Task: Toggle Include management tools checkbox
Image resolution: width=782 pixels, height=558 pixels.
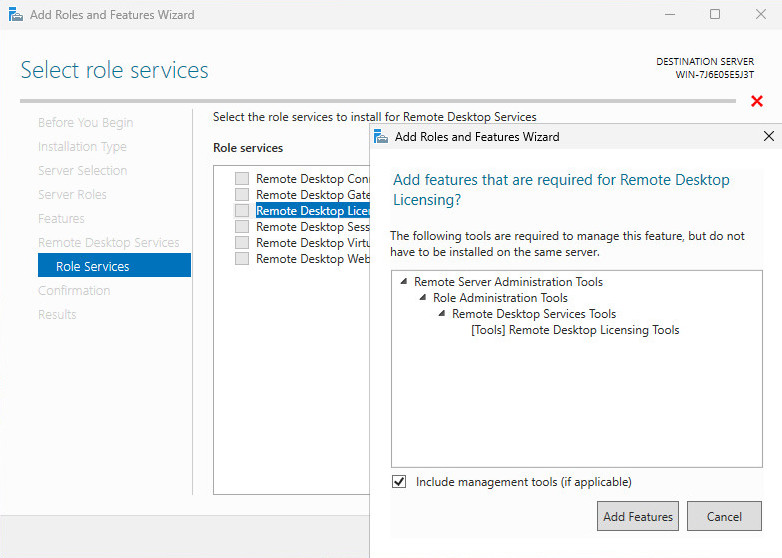Action: [399, 482]
